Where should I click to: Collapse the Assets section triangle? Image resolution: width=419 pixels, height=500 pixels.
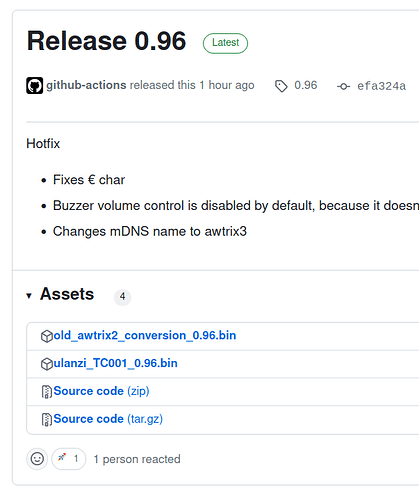pyautogui.click(x=29, y=296)
